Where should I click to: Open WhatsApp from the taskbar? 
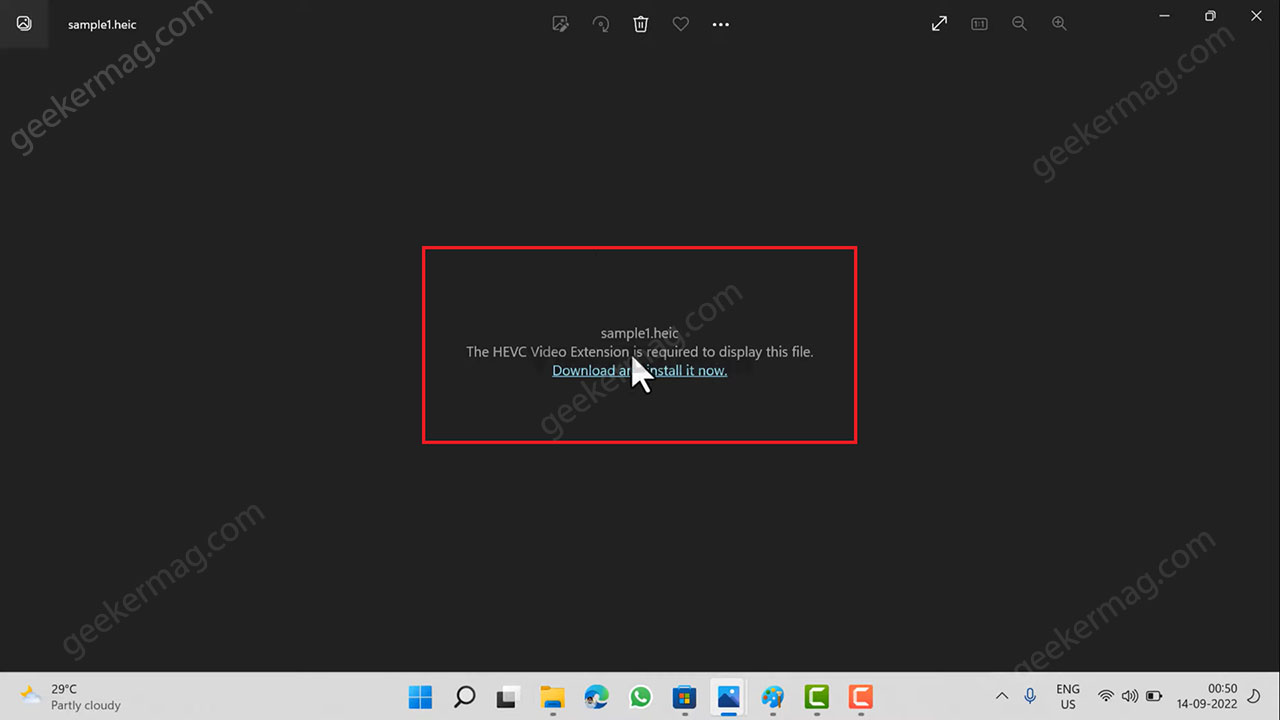[x=641, y=696]
